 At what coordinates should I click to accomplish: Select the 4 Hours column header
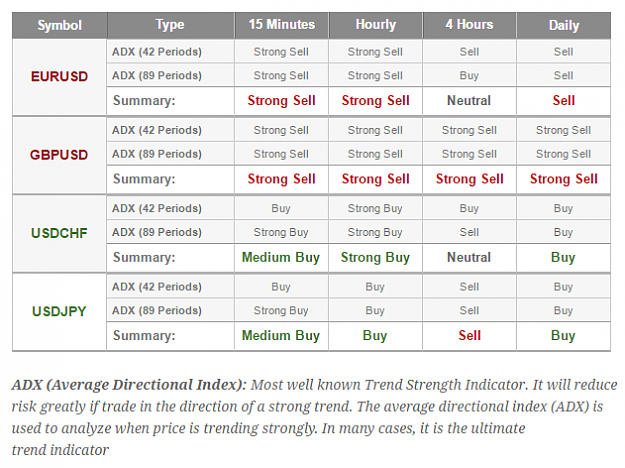[470, 25]
